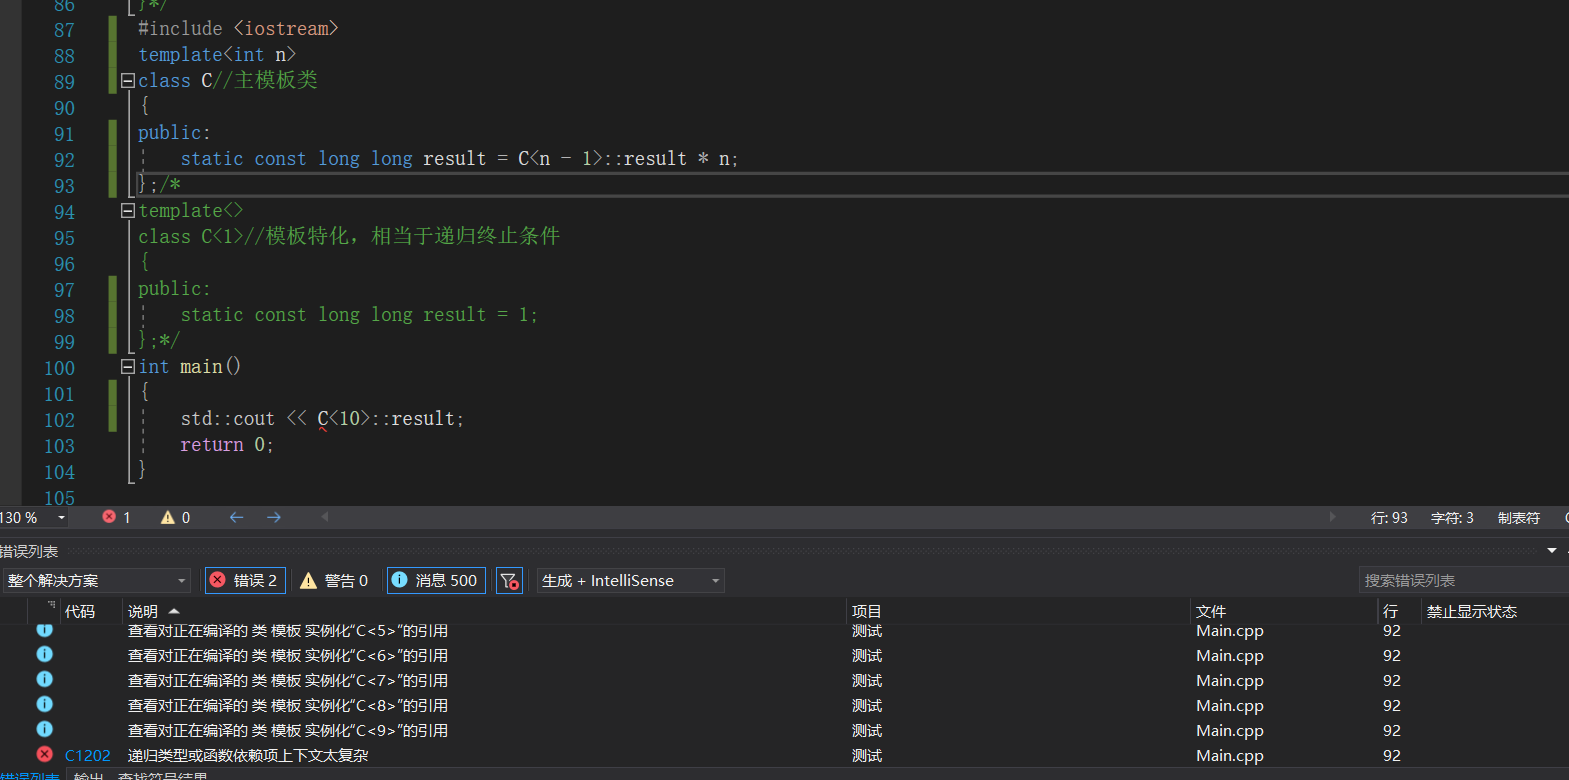Open the 整个解决方案 scope dropdown
The width and height of the screenshot is (1569, 780).
(x=96, y=581)
